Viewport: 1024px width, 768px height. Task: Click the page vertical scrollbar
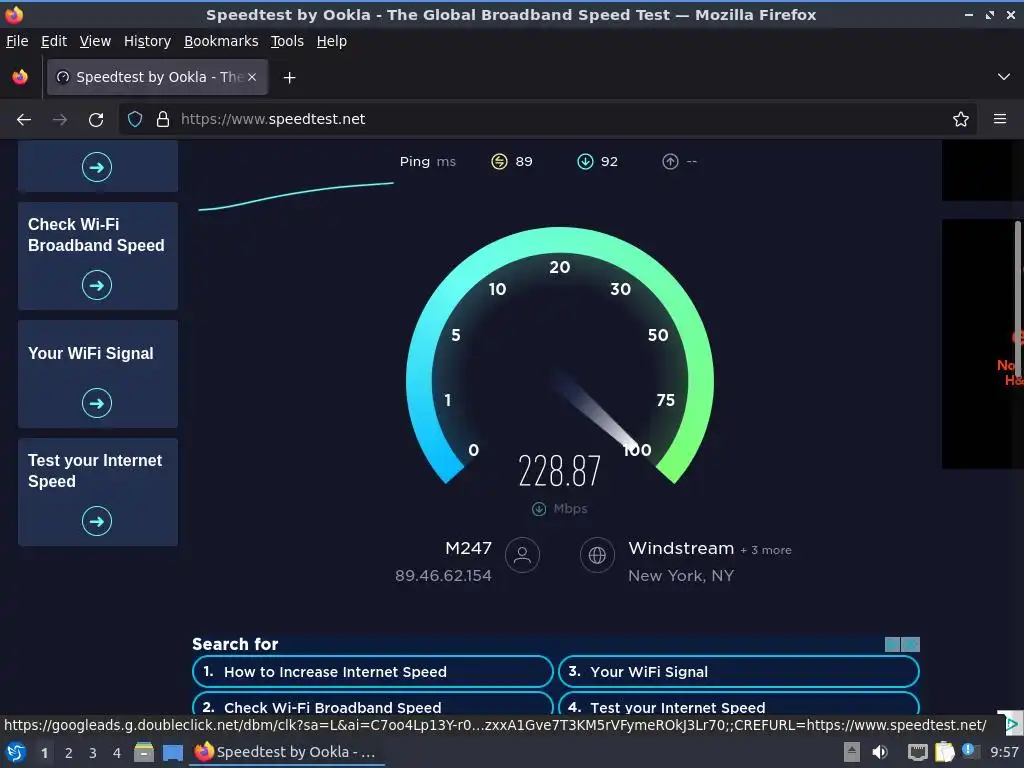point(1017,299)
